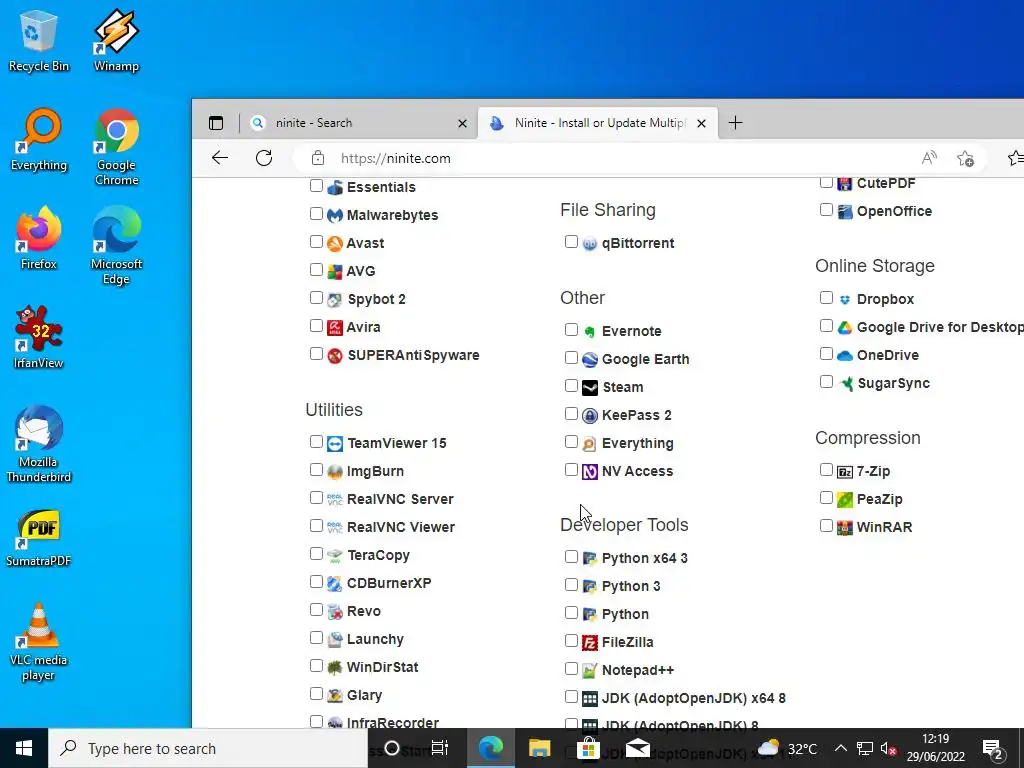Open the Mail app in the taskbar
The height and width of the screenshot is (768, 1024).
[x=637, y=748]
